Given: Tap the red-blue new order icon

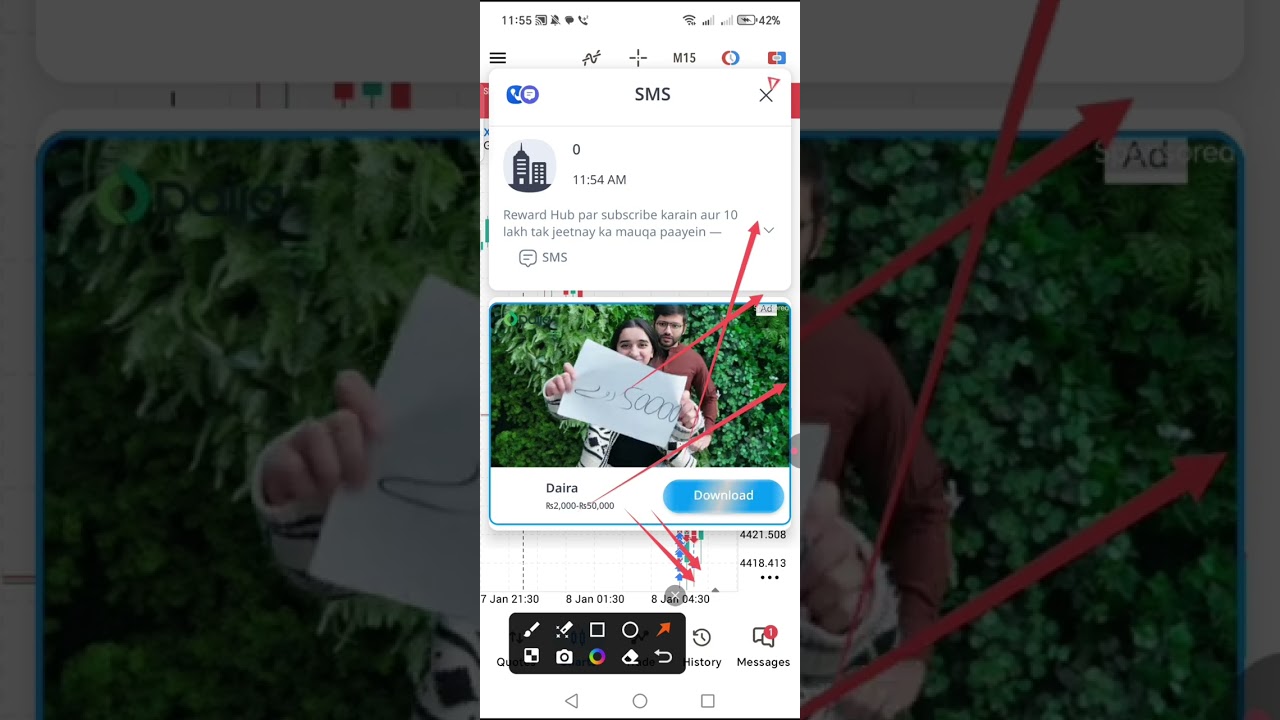Looking at the screenshot, I should tap(776, 58).
